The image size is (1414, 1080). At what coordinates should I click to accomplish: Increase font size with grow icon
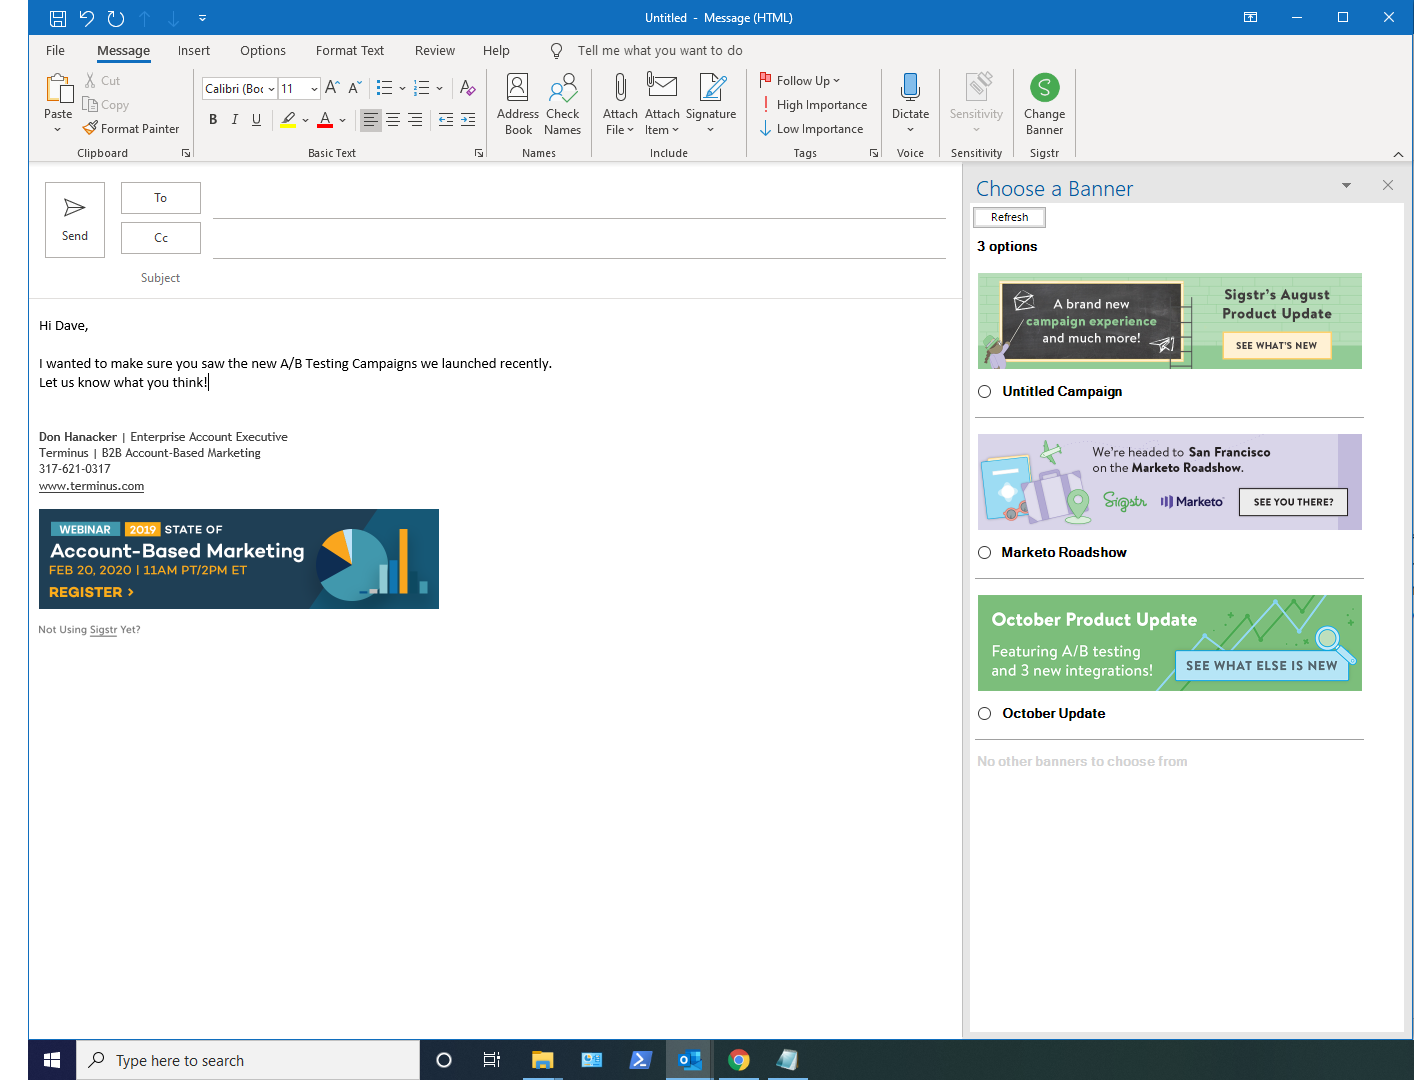(x=332, y=88)
